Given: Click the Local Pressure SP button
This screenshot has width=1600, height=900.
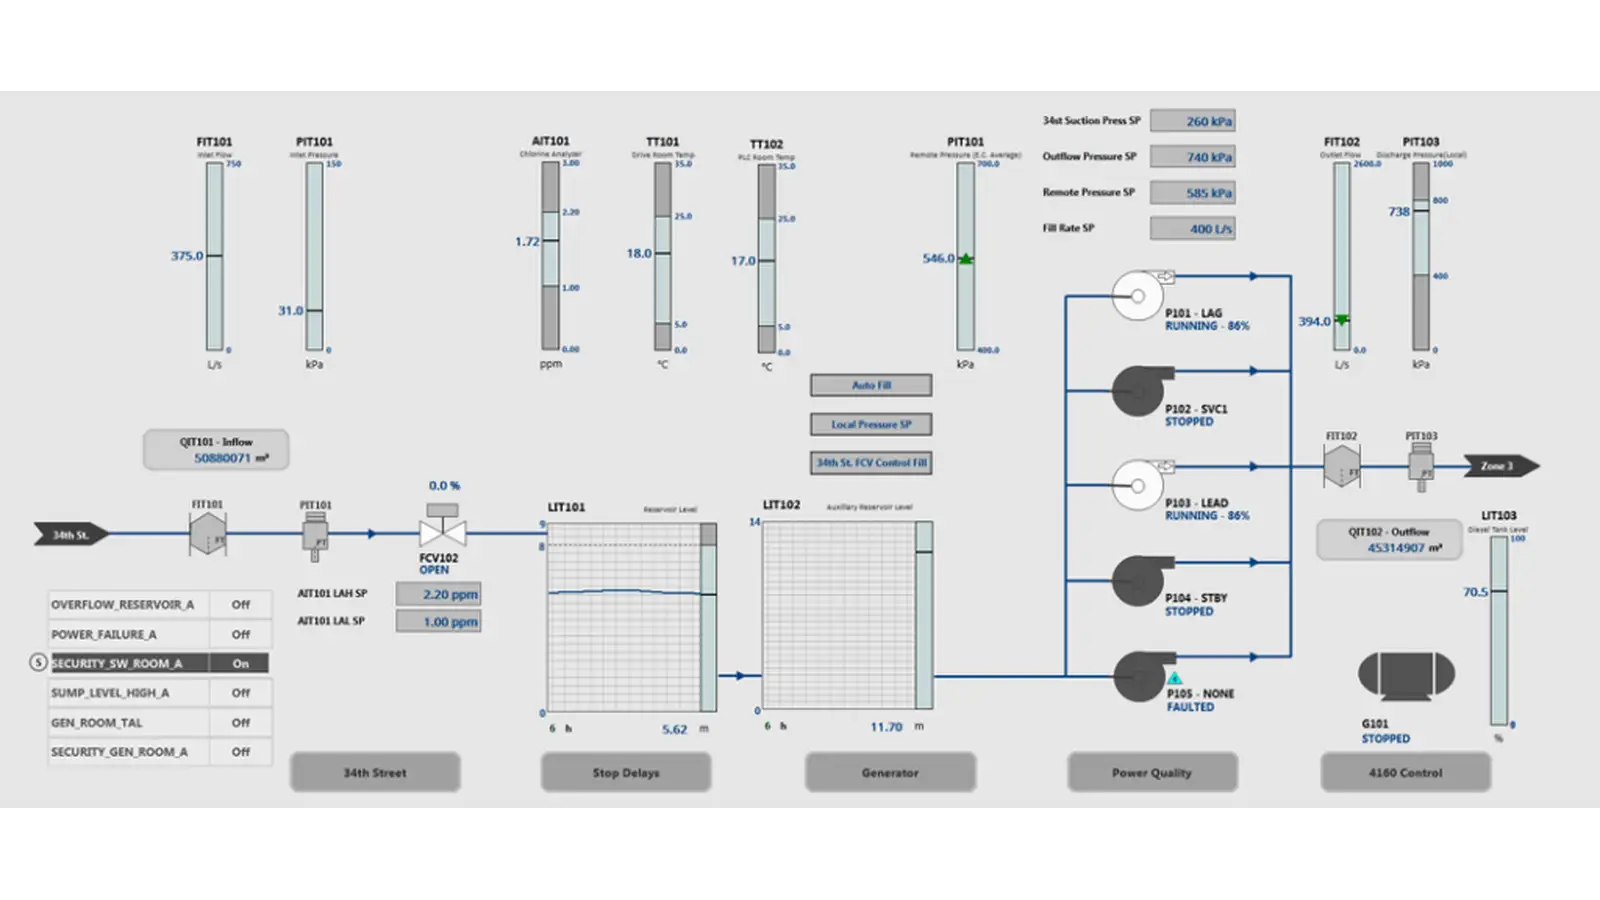Looking at the screenshot, I should tap(871, 424).
